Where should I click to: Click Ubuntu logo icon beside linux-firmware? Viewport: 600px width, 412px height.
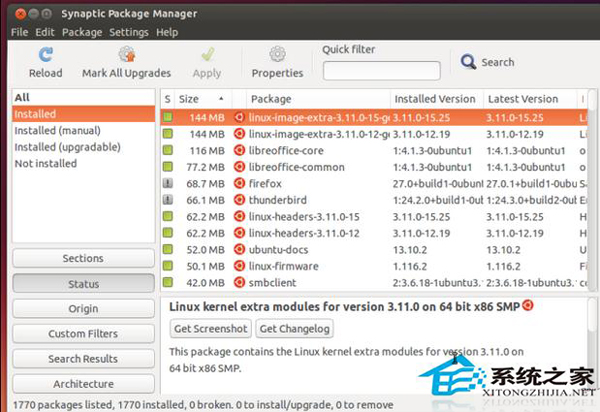click(x=239, y=266)
